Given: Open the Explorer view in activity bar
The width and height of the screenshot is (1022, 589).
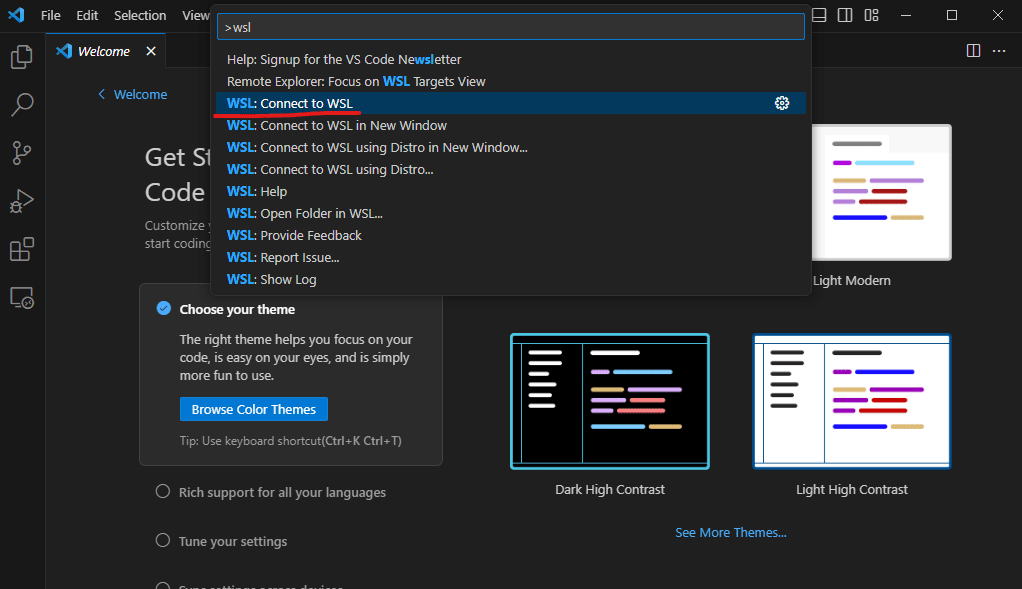Looking at the screenshot, I should coord(22,57).
